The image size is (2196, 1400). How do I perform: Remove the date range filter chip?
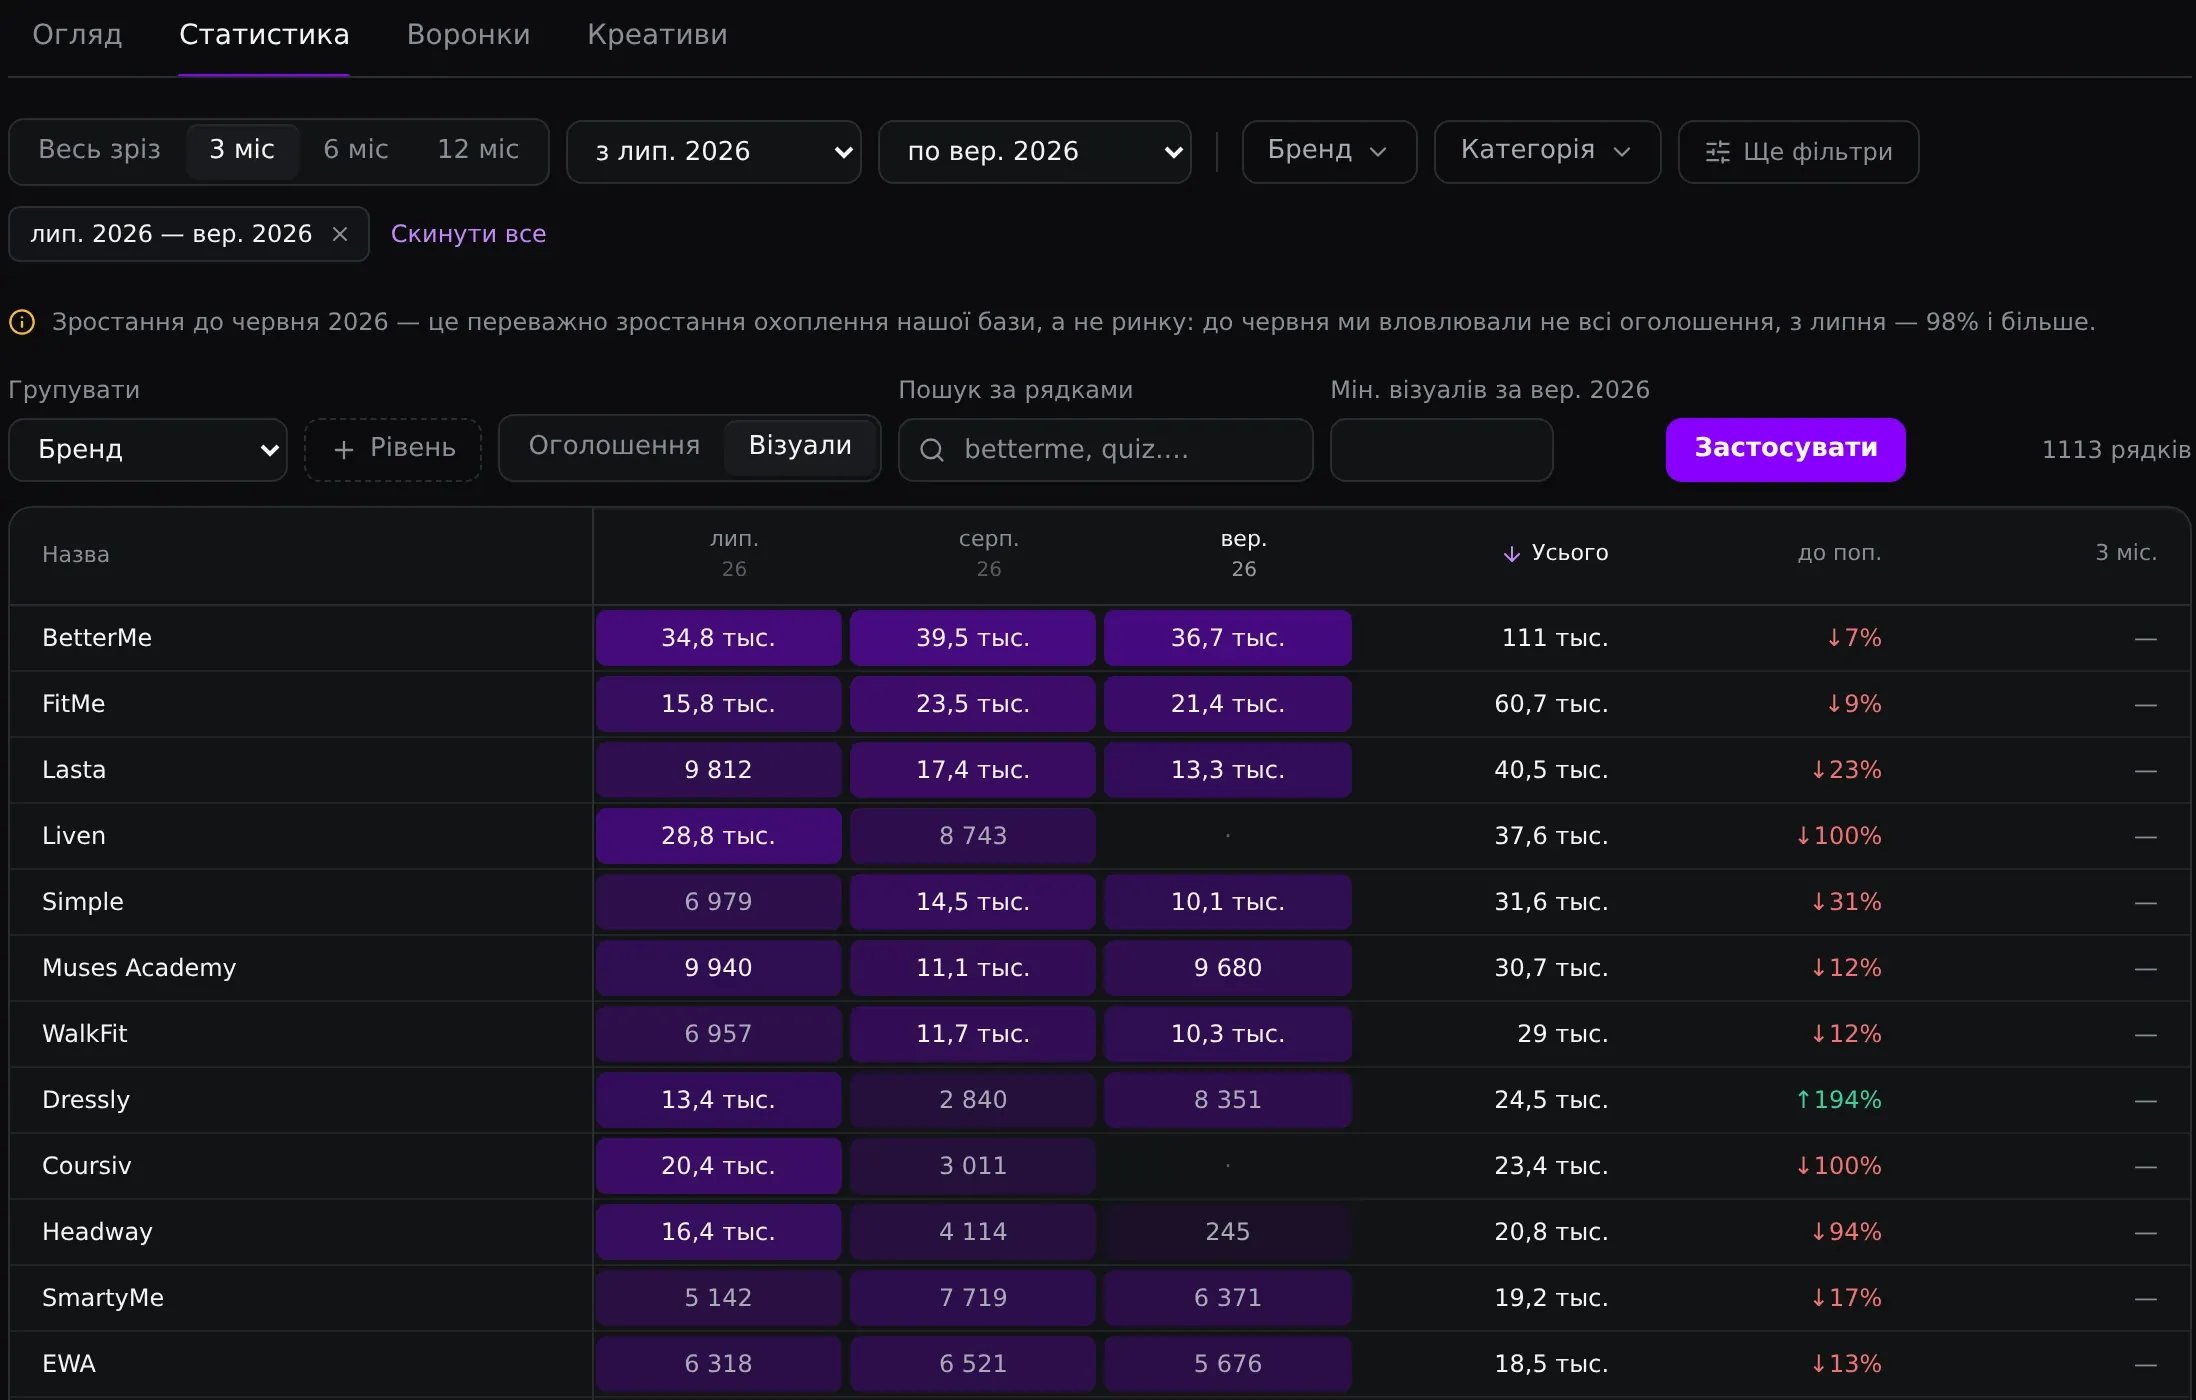tap(340, 234)
